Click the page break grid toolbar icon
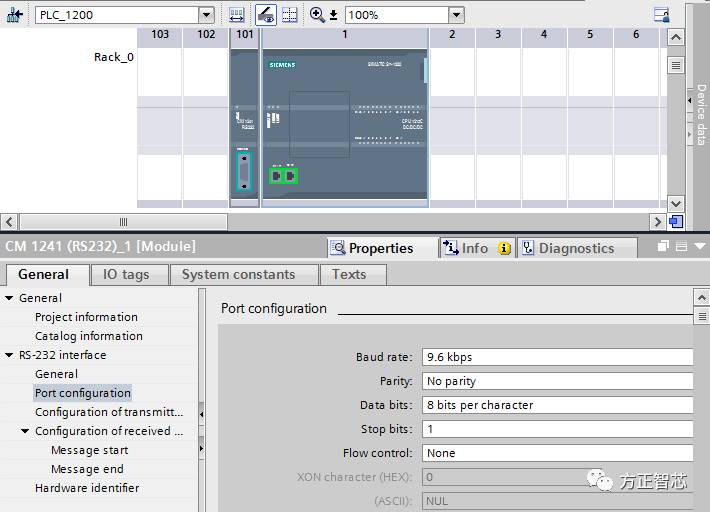 (x=289, y=15)
